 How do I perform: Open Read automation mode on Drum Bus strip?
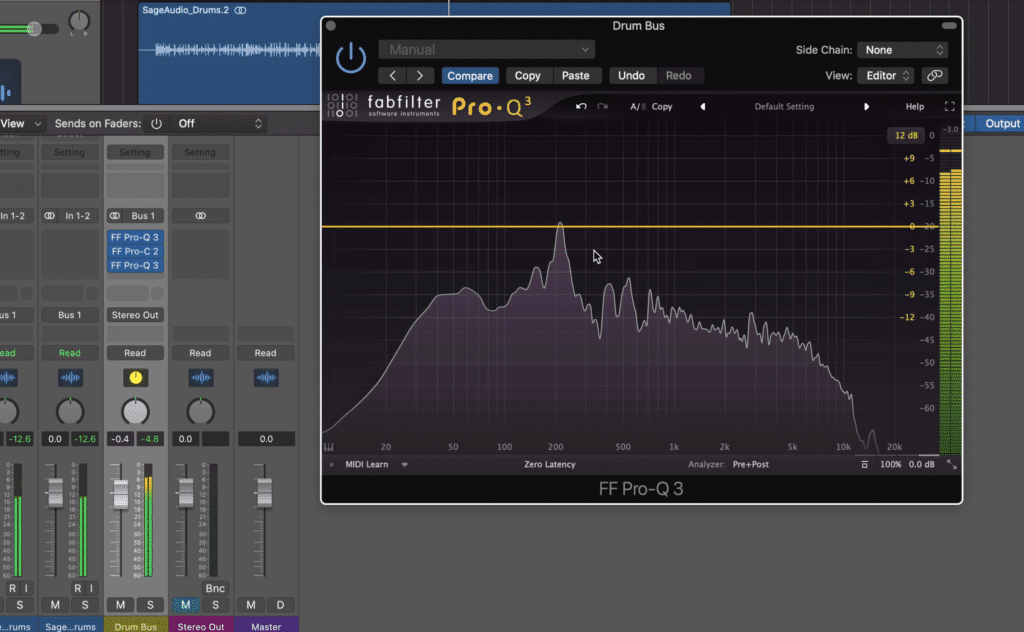tap(135, 353)
